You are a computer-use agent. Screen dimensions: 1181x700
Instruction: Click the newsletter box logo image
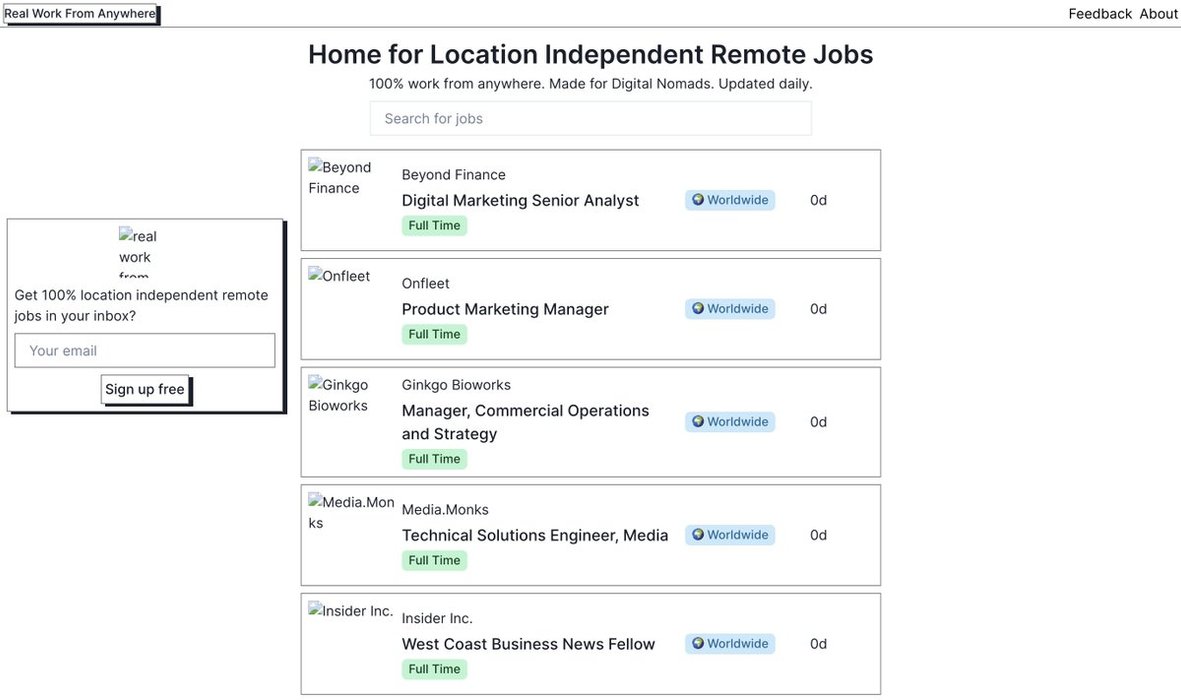138,252
